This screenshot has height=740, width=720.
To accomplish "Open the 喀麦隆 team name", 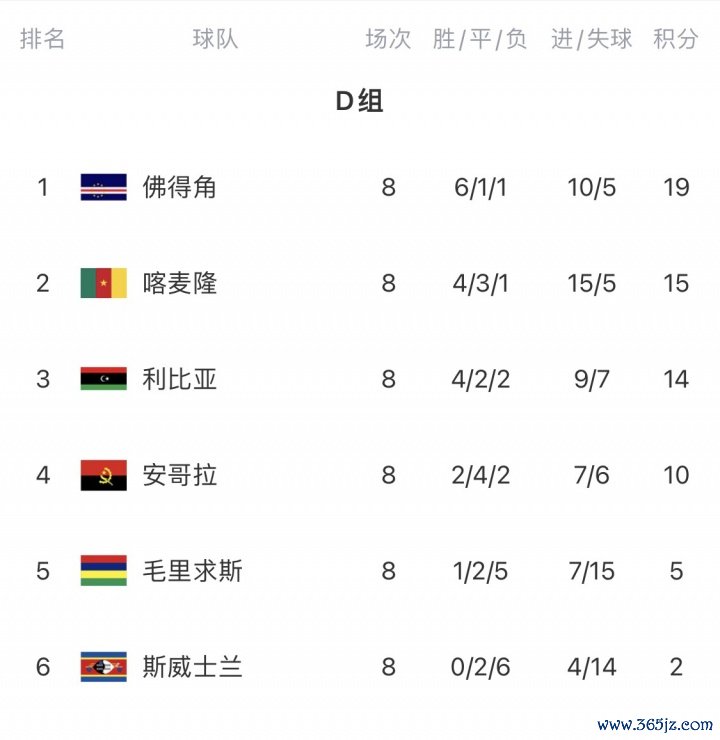I will pos(180,283).
